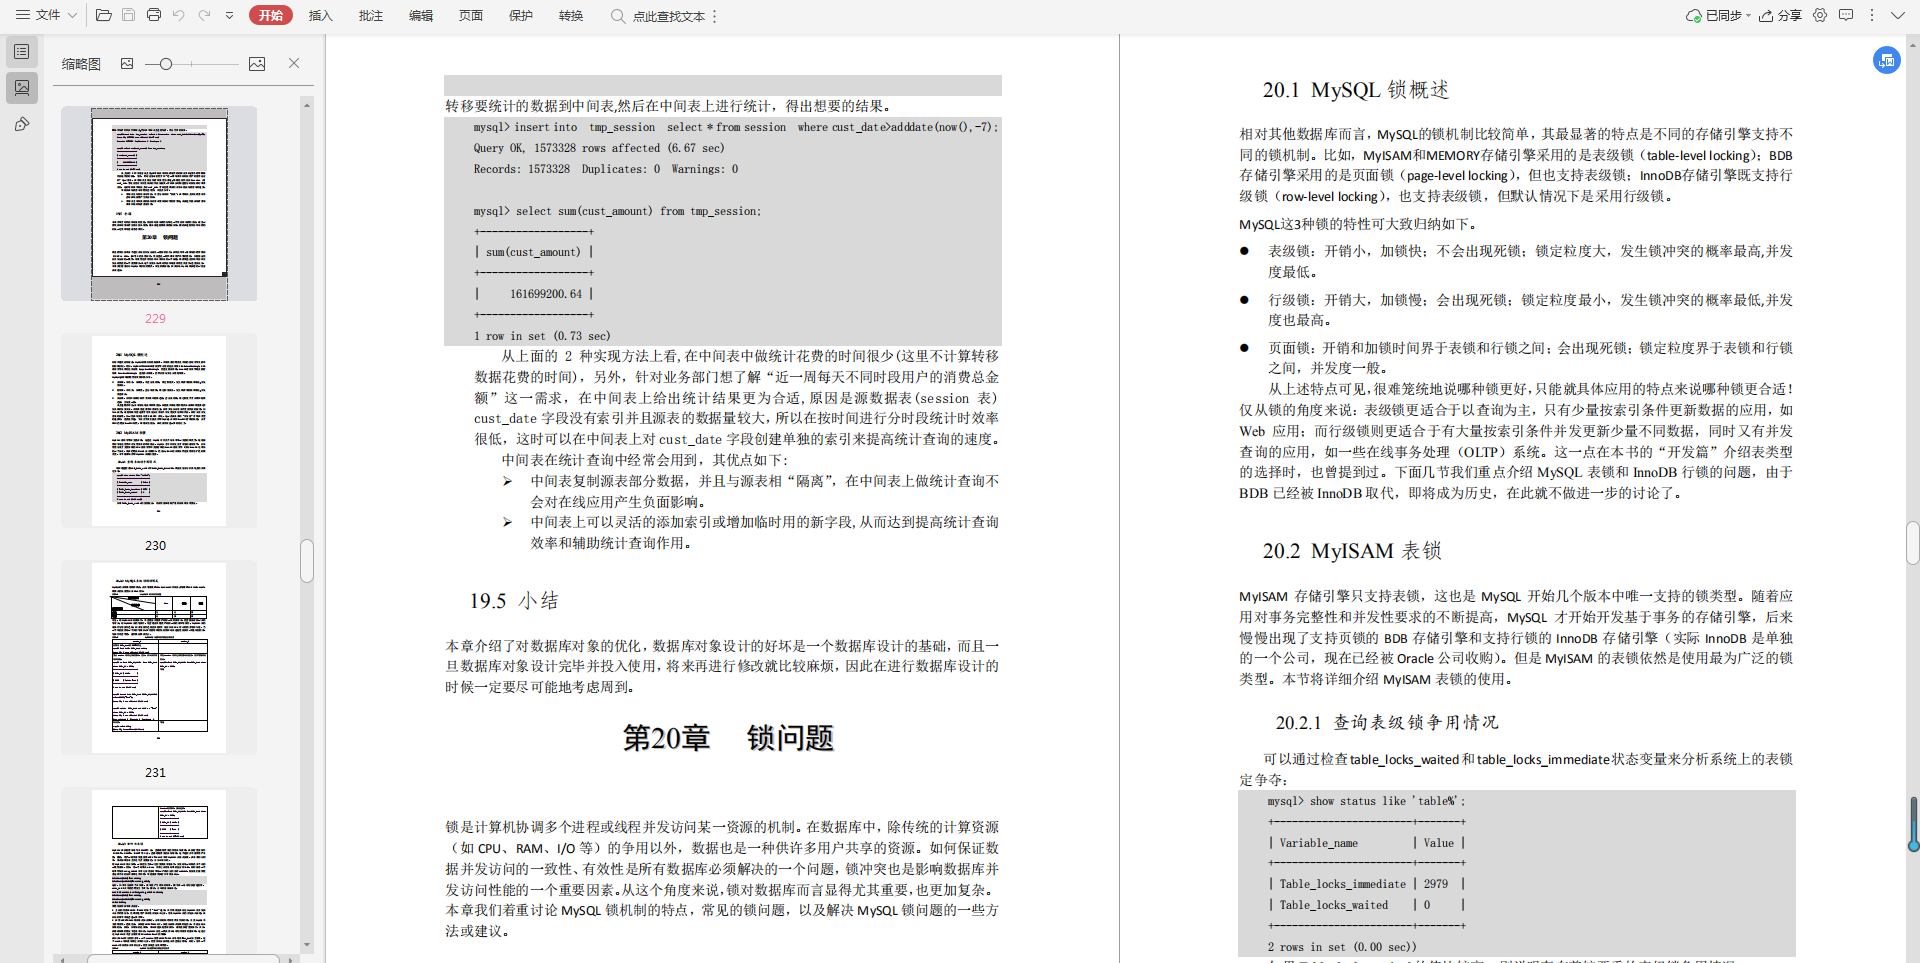Open the quick access toolbar dropdown arrow
The height and width of the screenshot is (963, 1920).
pos(229,16)
